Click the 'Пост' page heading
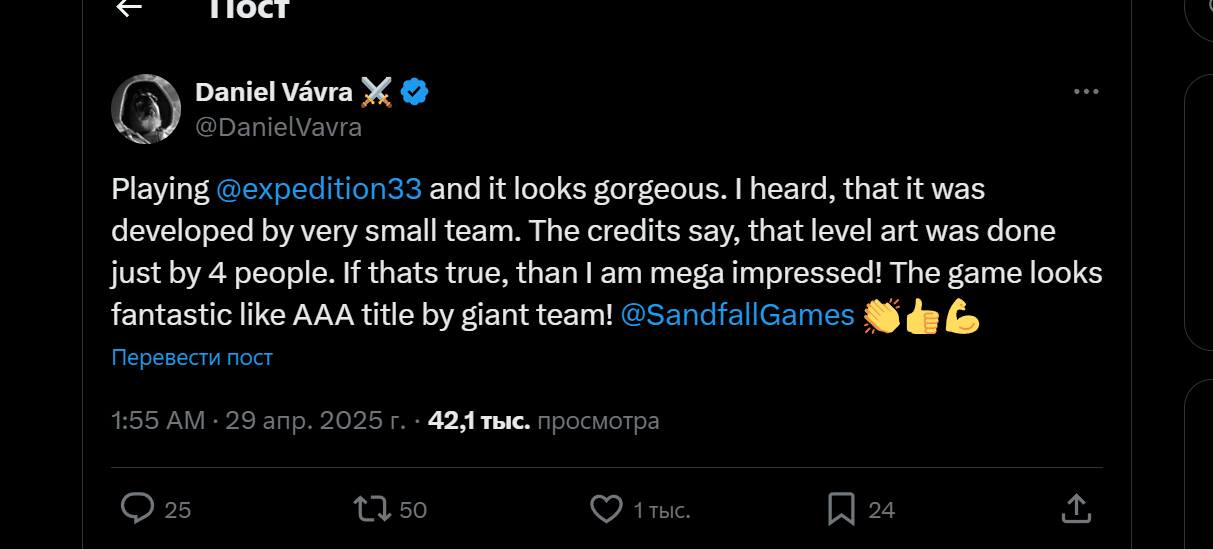This screenshot has width=1213, height=549. (x=249, y=9)
